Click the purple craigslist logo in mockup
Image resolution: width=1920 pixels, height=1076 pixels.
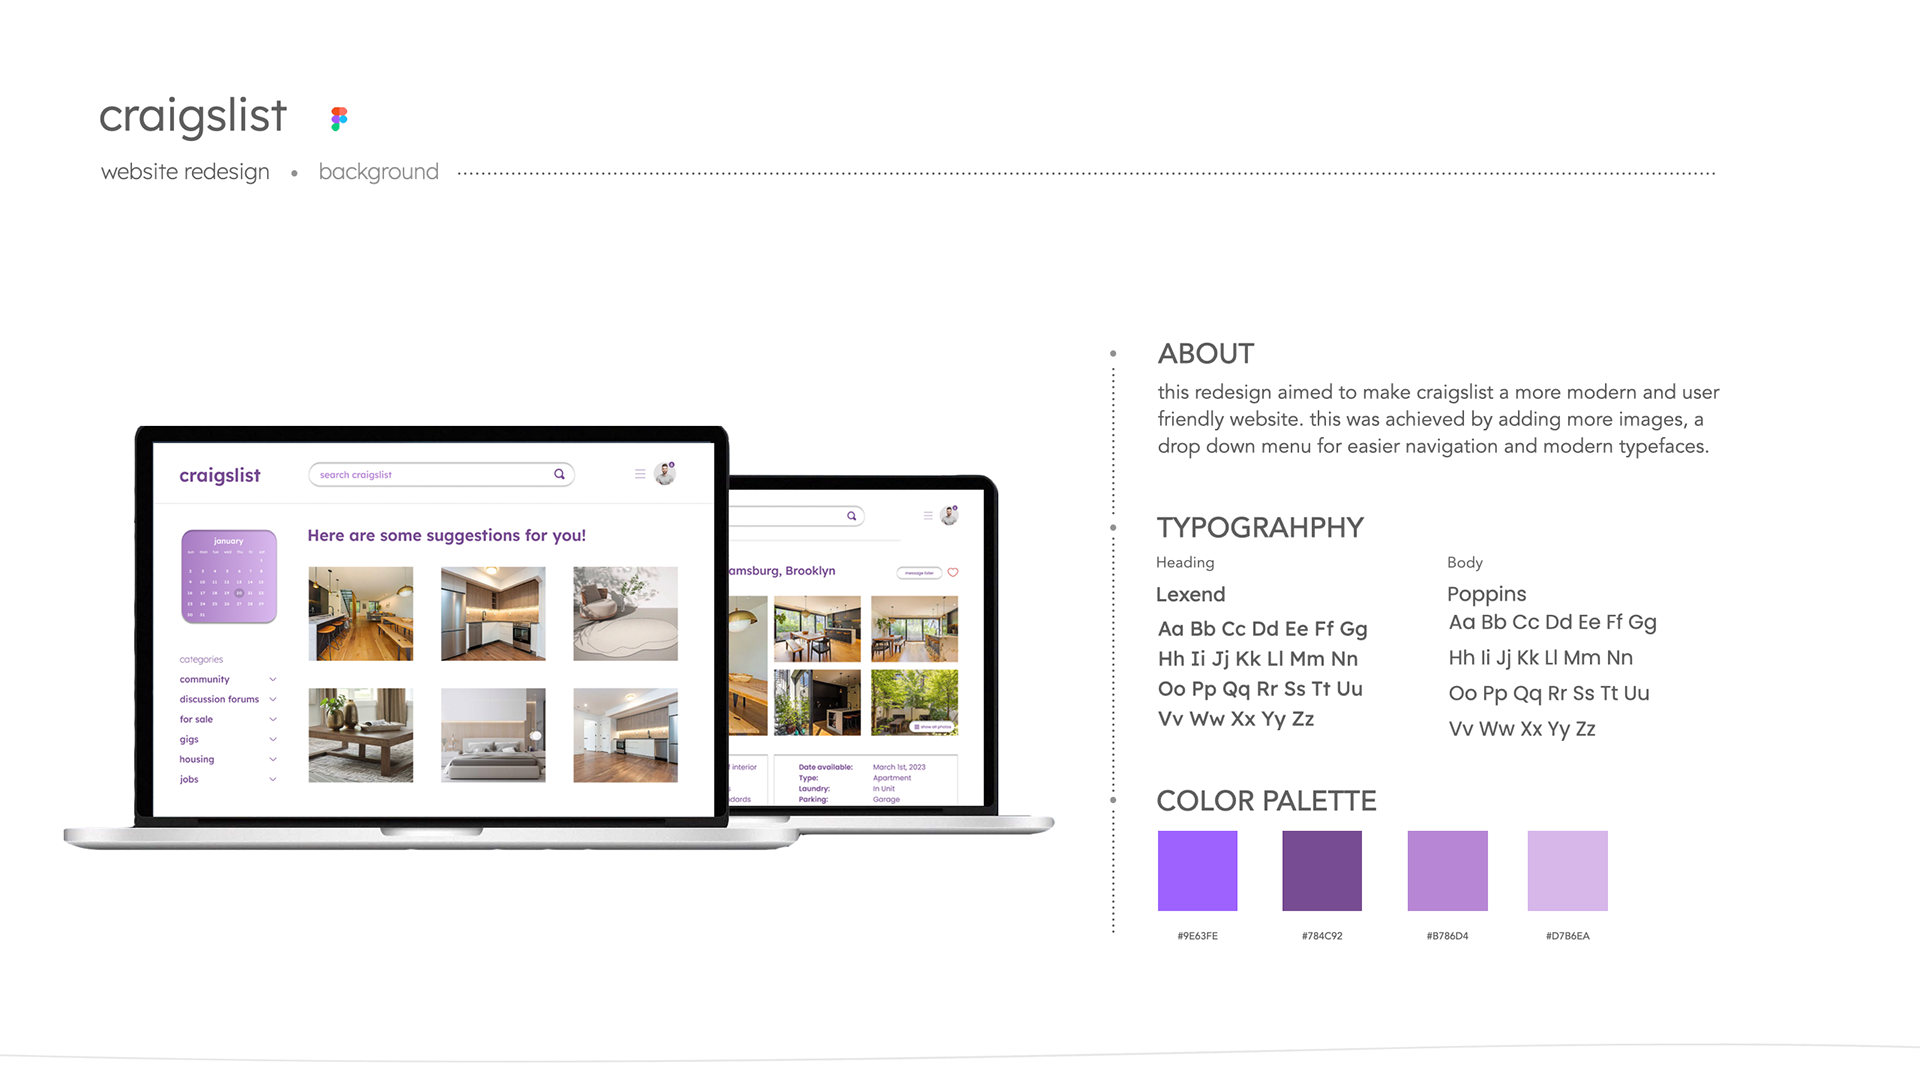tap(220, 475)
